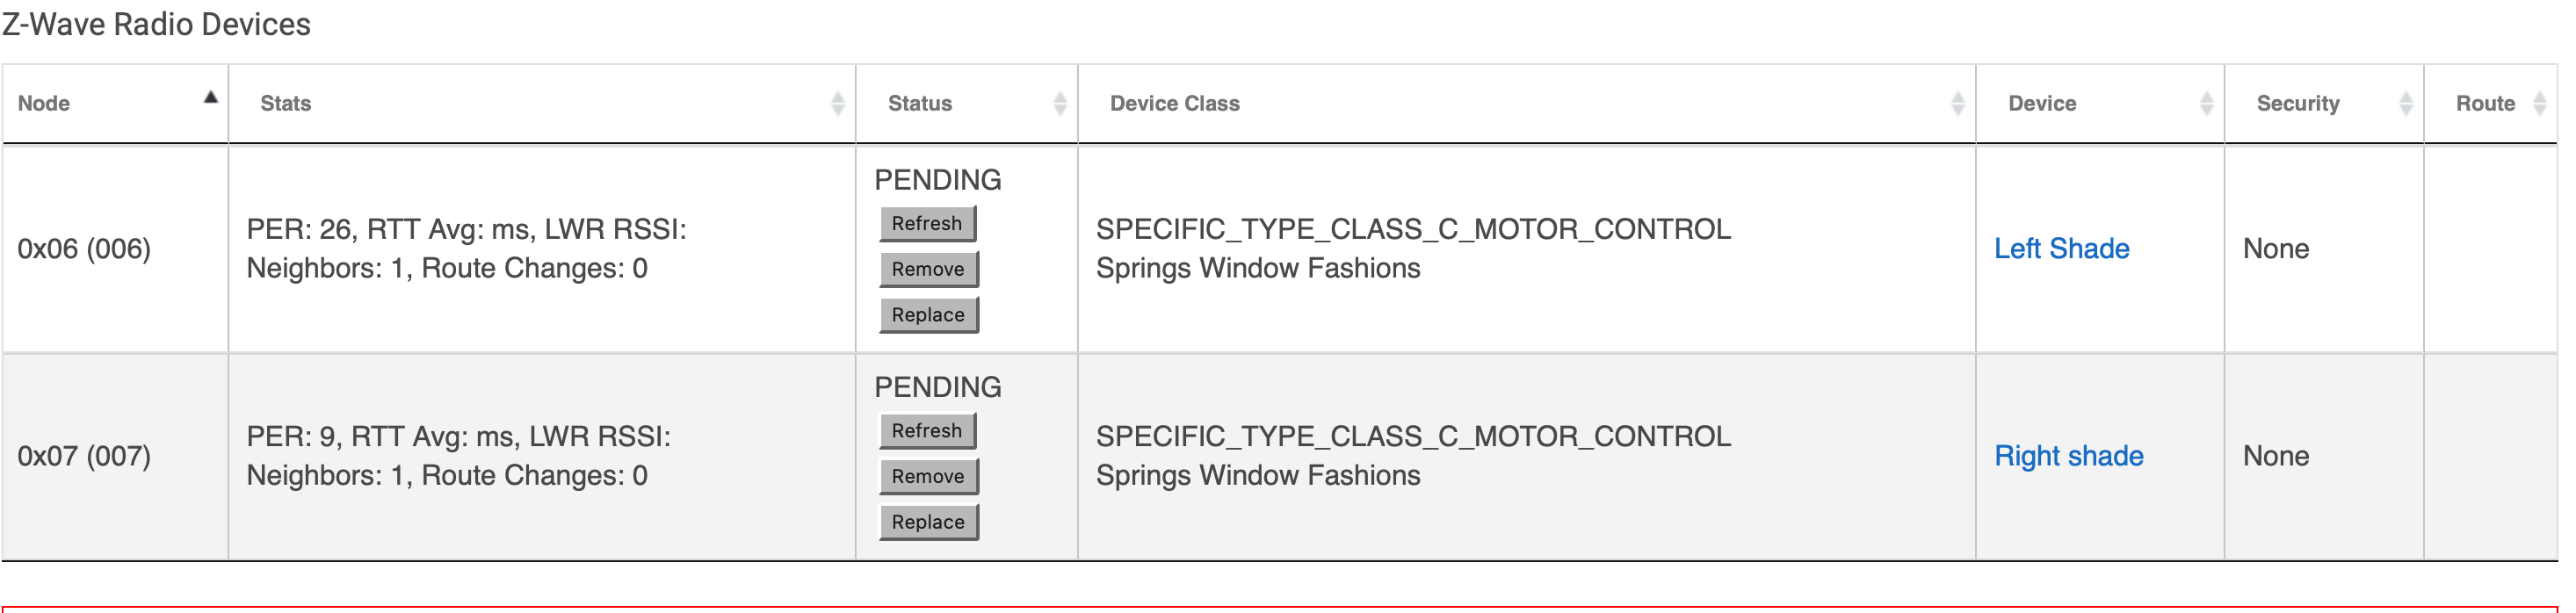This screenshot has height=613, width=2576.
Task: Select the Stats column header
Action: (x=286, y=104)
